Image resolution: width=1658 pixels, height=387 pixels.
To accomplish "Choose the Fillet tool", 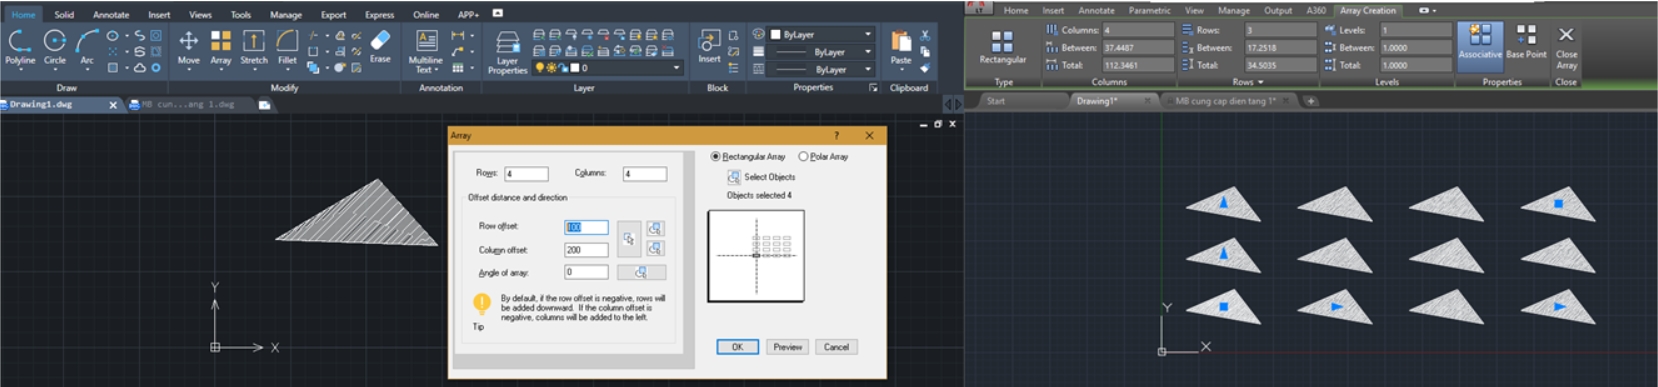I will pyautogui.click(x=287, y=46).
